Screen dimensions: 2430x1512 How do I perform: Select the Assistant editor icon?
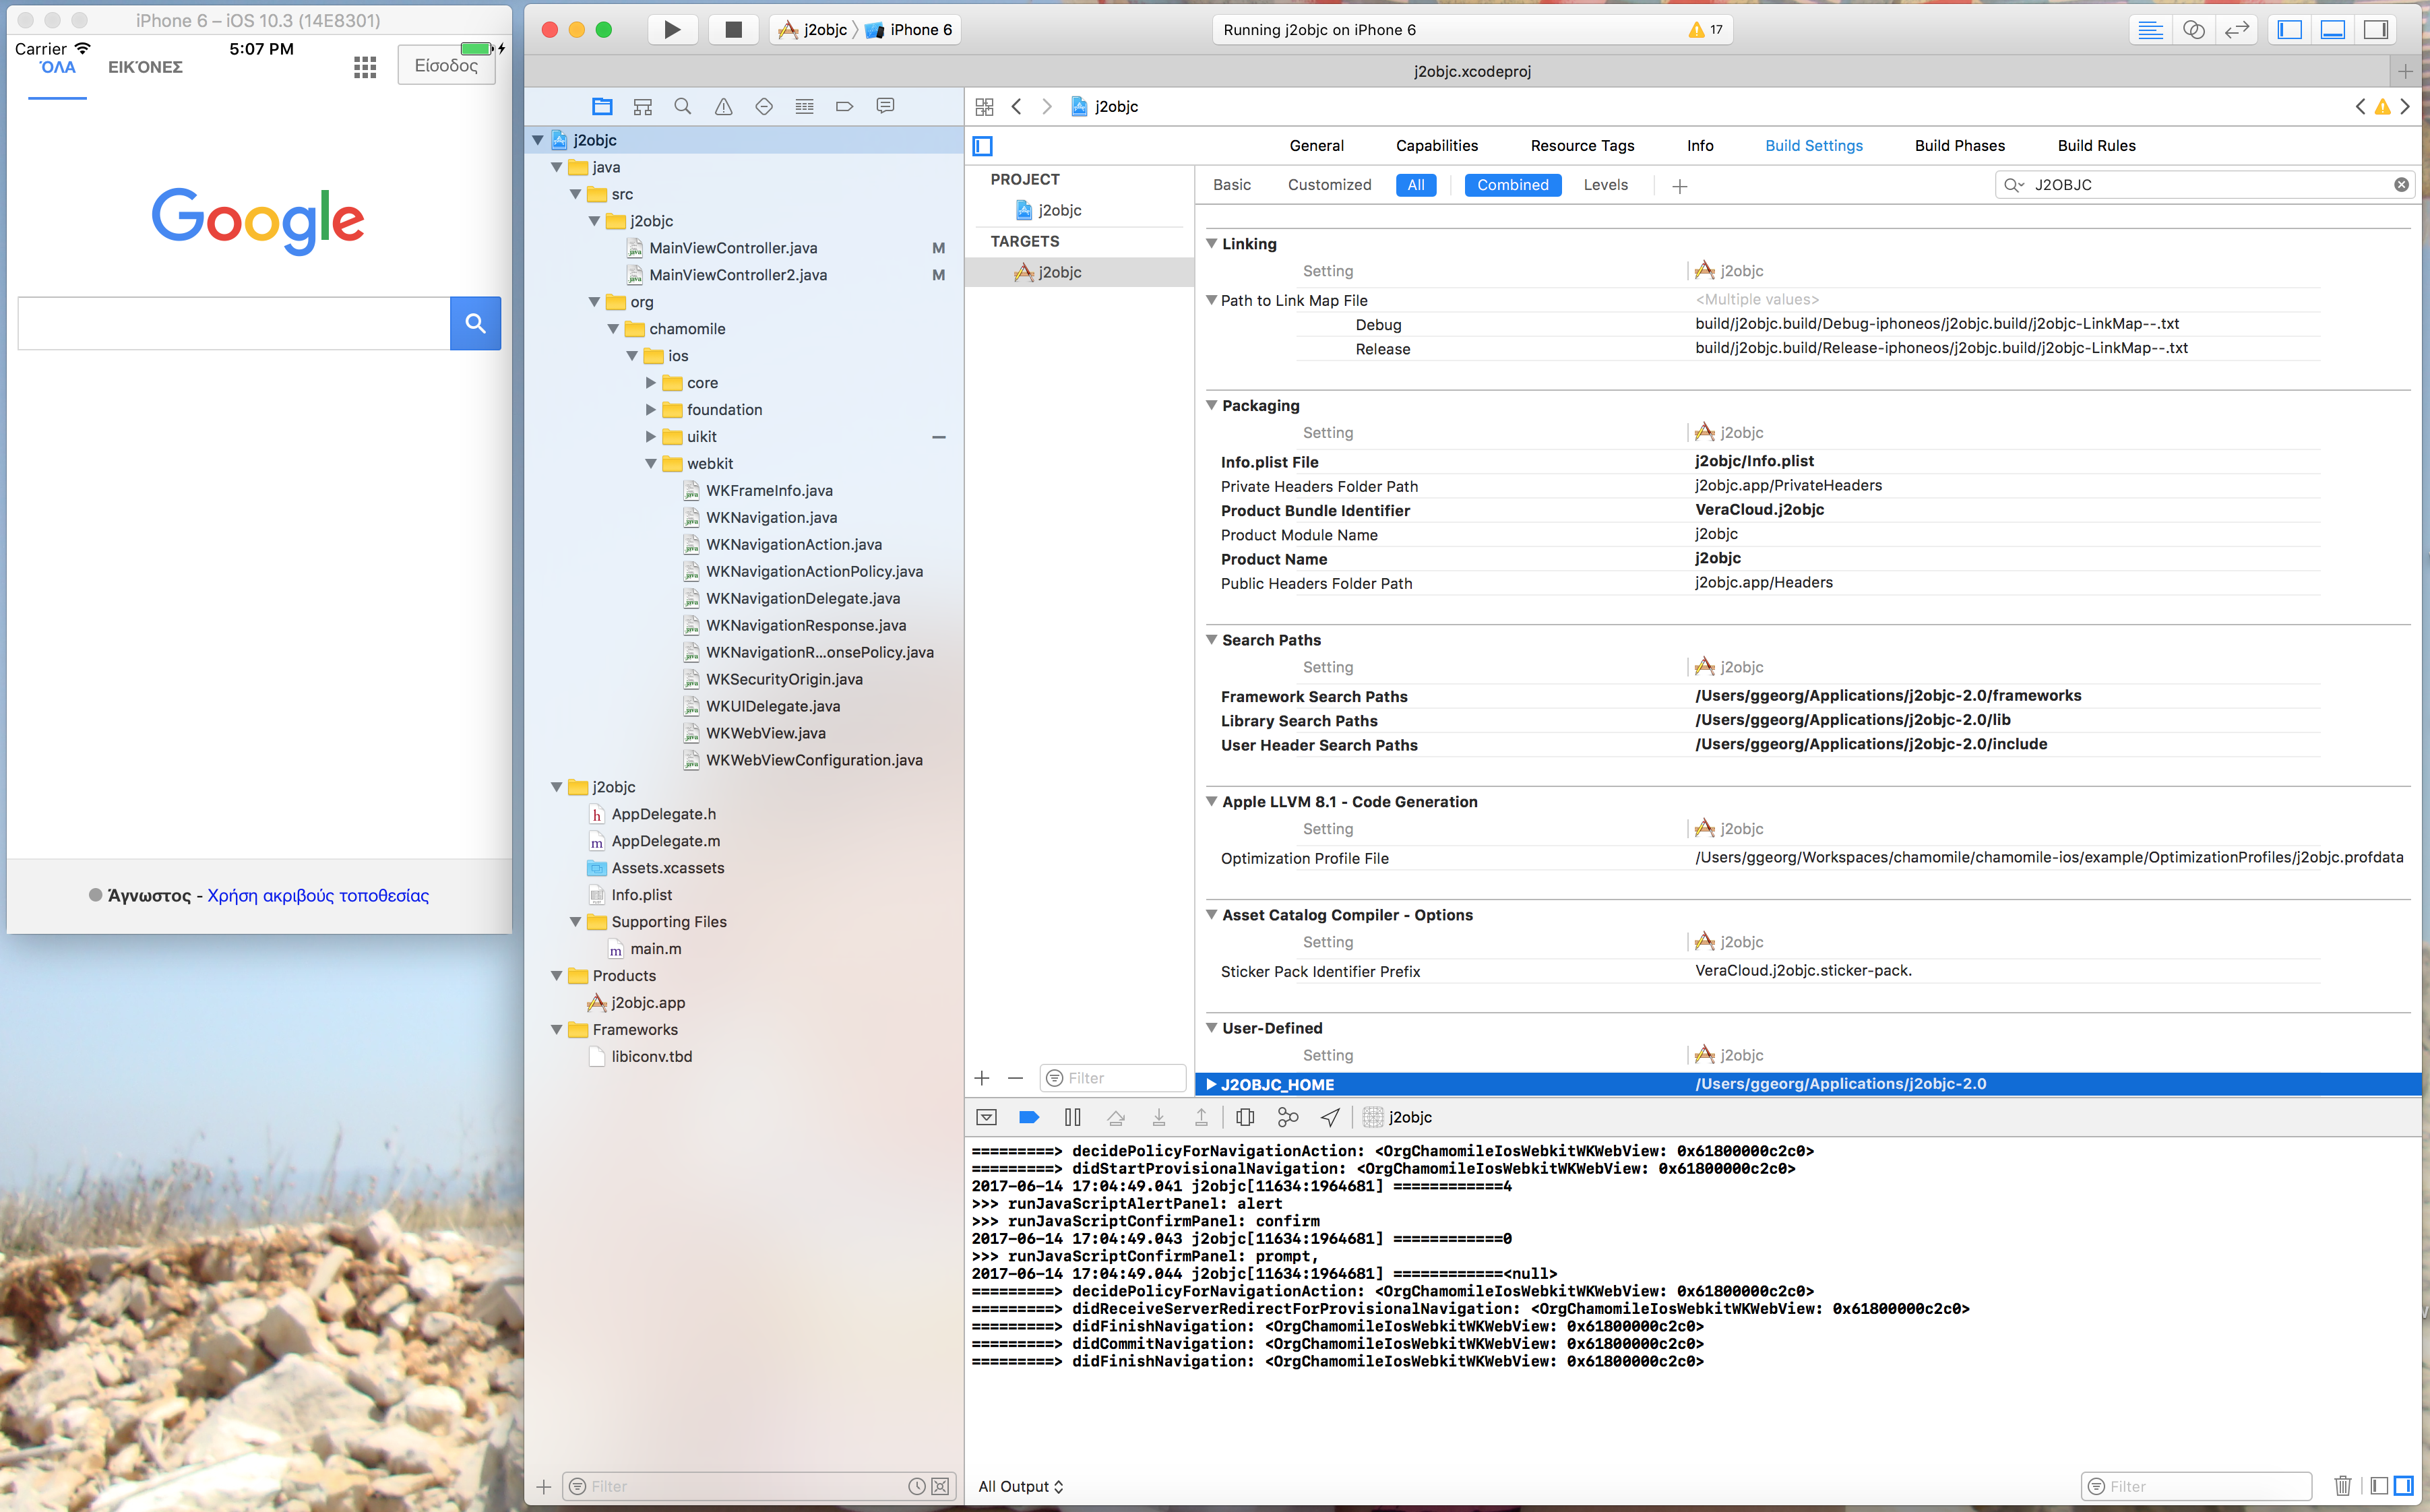[2193, 30]
